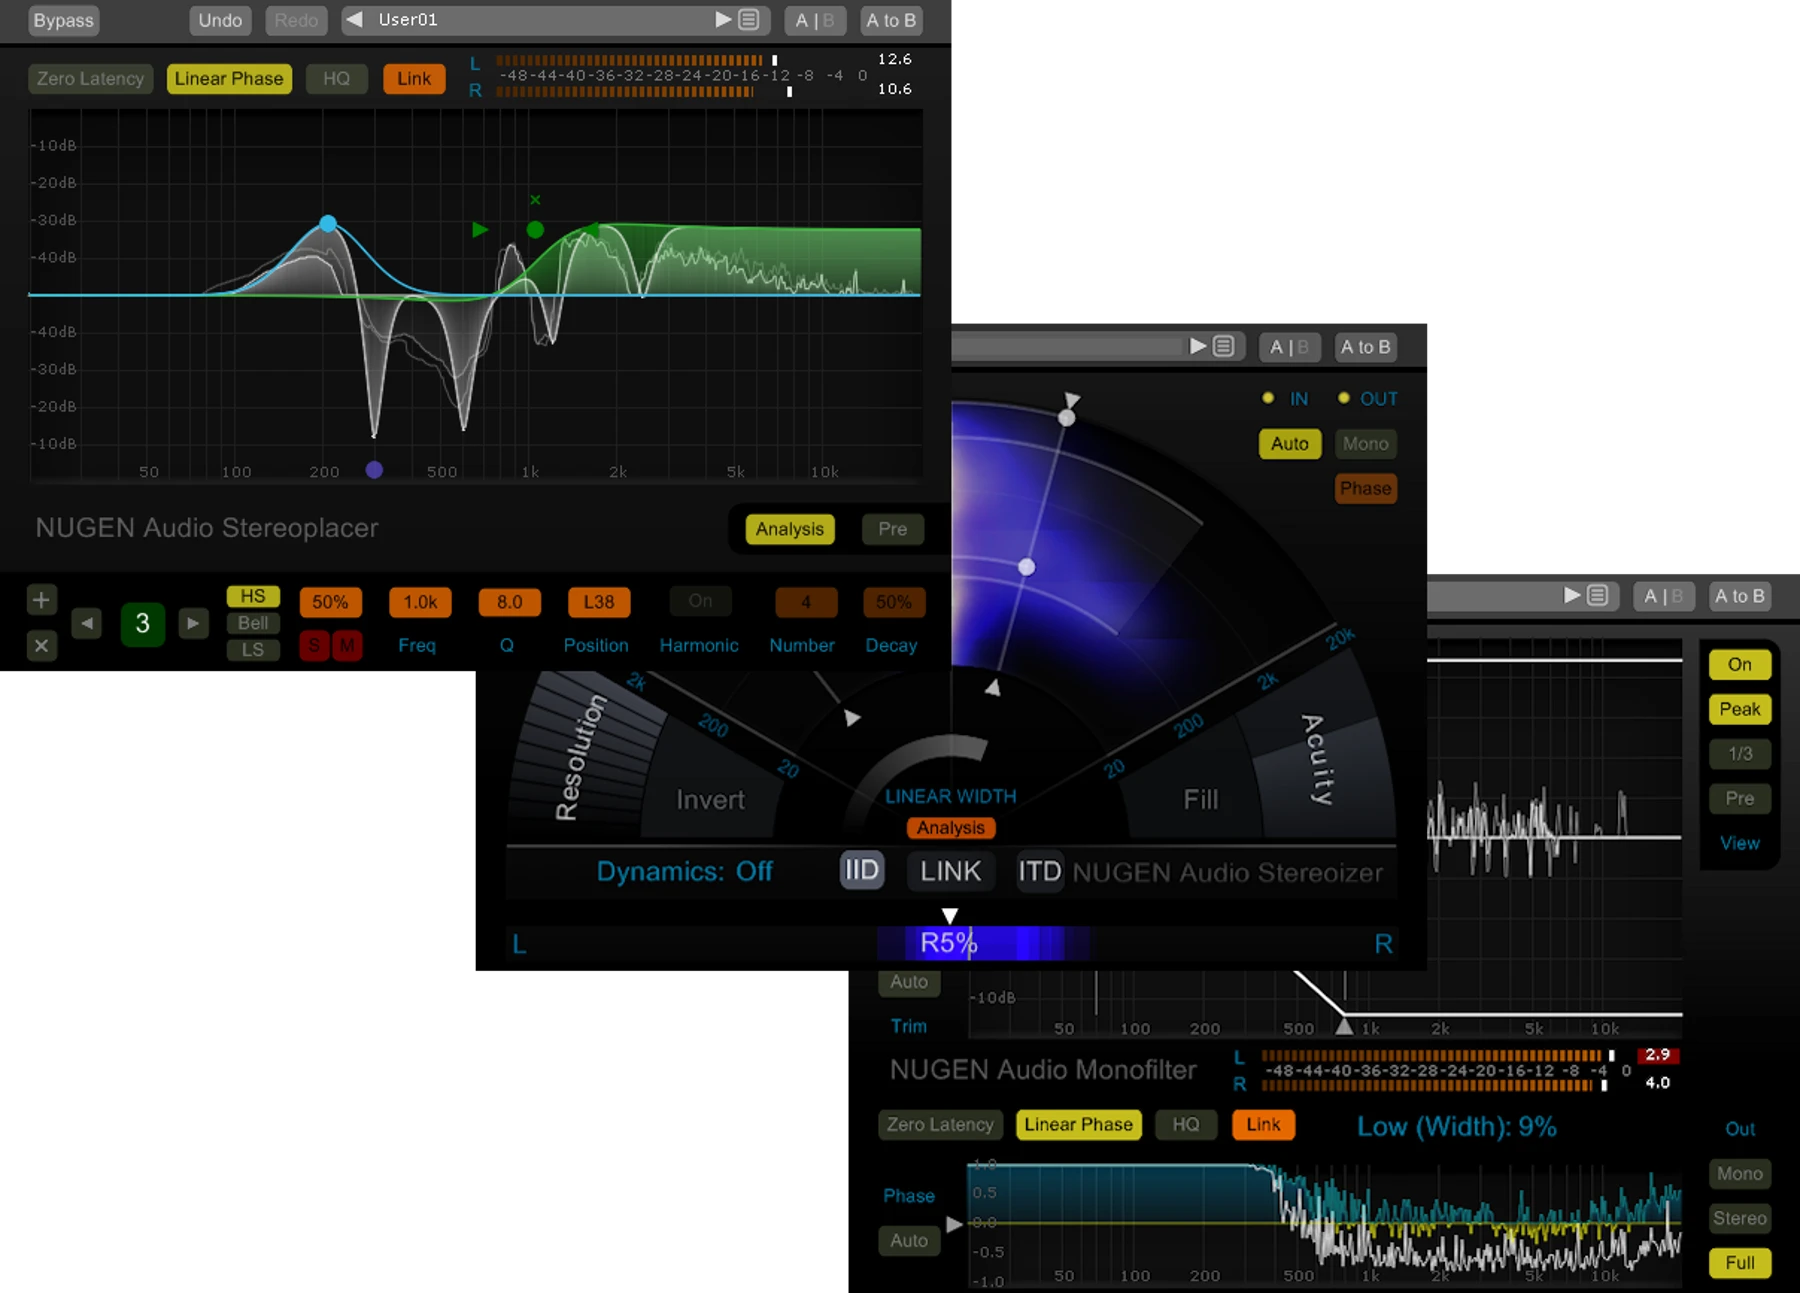Viewport: 1800px width, 1293px height.
Task: Go to previous preset before User01
Action: pos(355,20)
